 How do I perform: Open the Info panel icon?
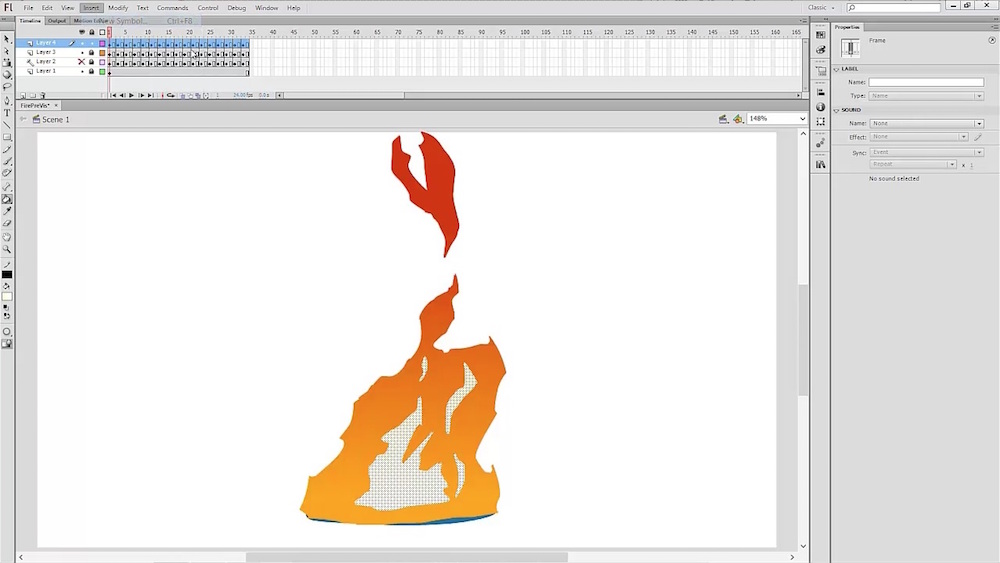pos(821,107)
